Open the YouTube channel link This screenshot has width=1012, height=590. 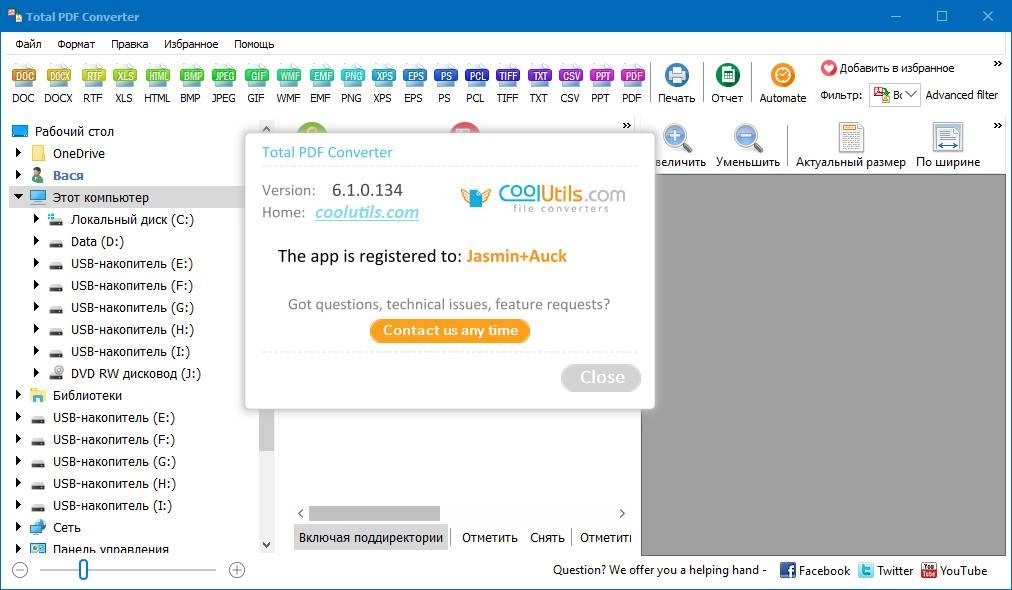[x=954, y=571]
